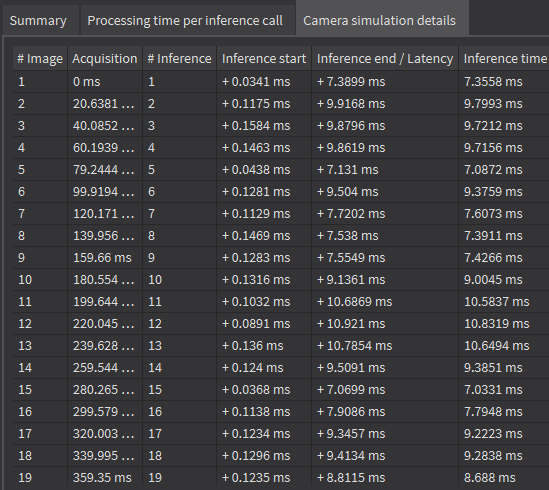549x490 pixels.
Task: Select acquisition cell '259.544 ...'
Action: pos(105,368)
